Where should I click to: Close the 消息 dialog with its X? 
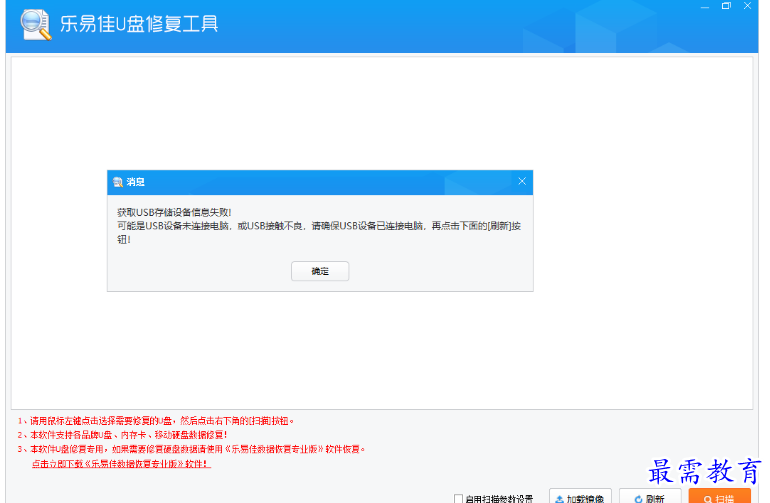click(x=522, y=181)
